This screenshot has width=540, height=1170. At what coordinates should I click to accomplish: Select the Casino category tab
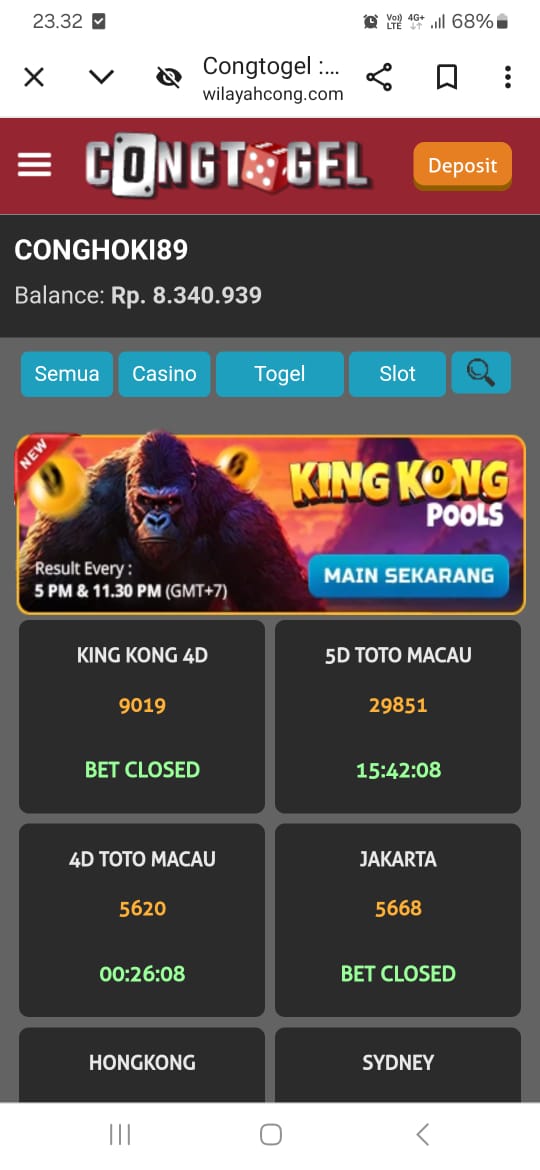tap(164, 374)
